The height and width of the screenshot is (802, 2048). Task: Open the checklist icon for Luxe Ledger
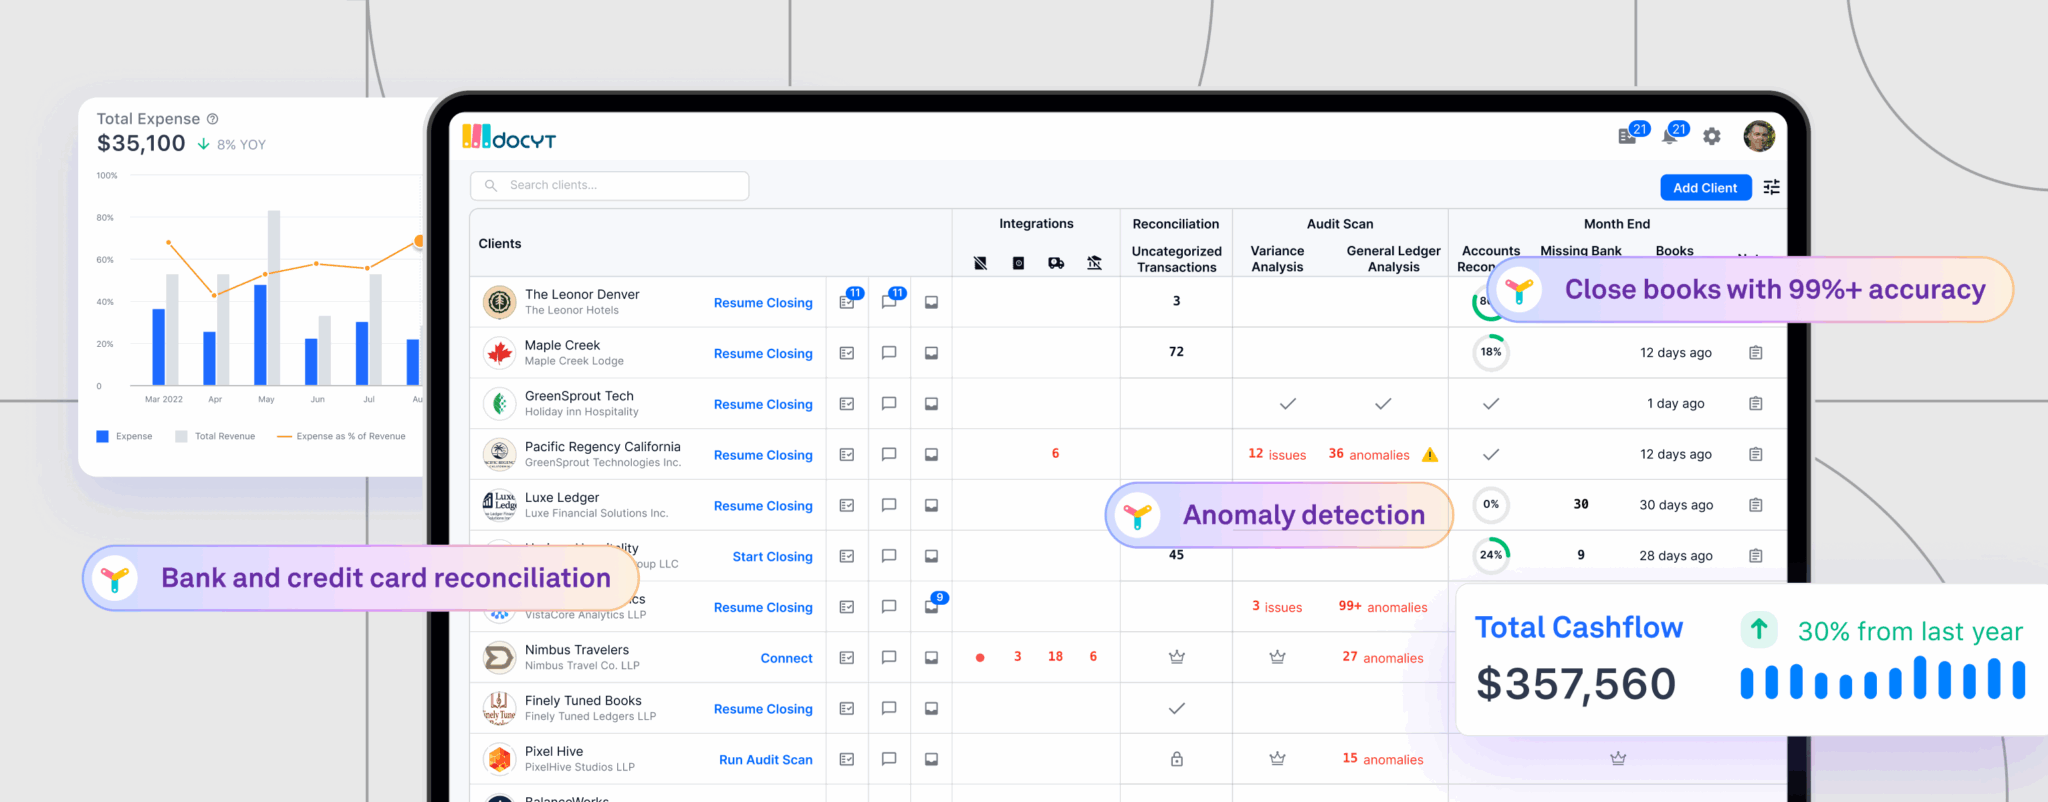[847, 505]
